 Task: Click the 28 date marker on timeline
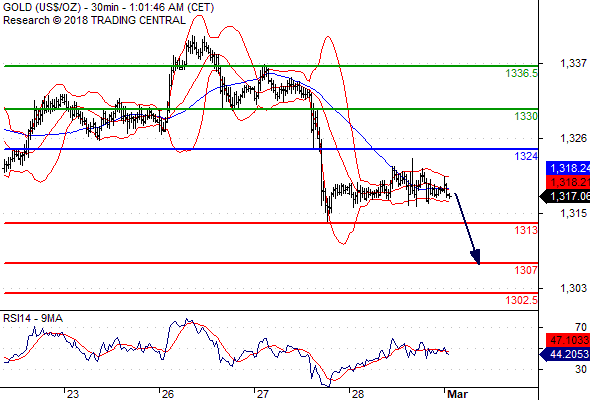tap(358, 394)
